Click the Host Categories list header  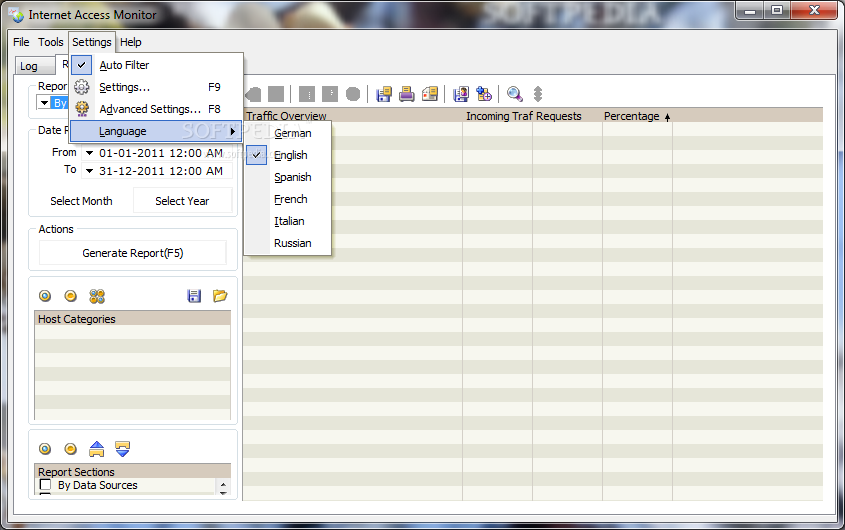pos(133,319)
